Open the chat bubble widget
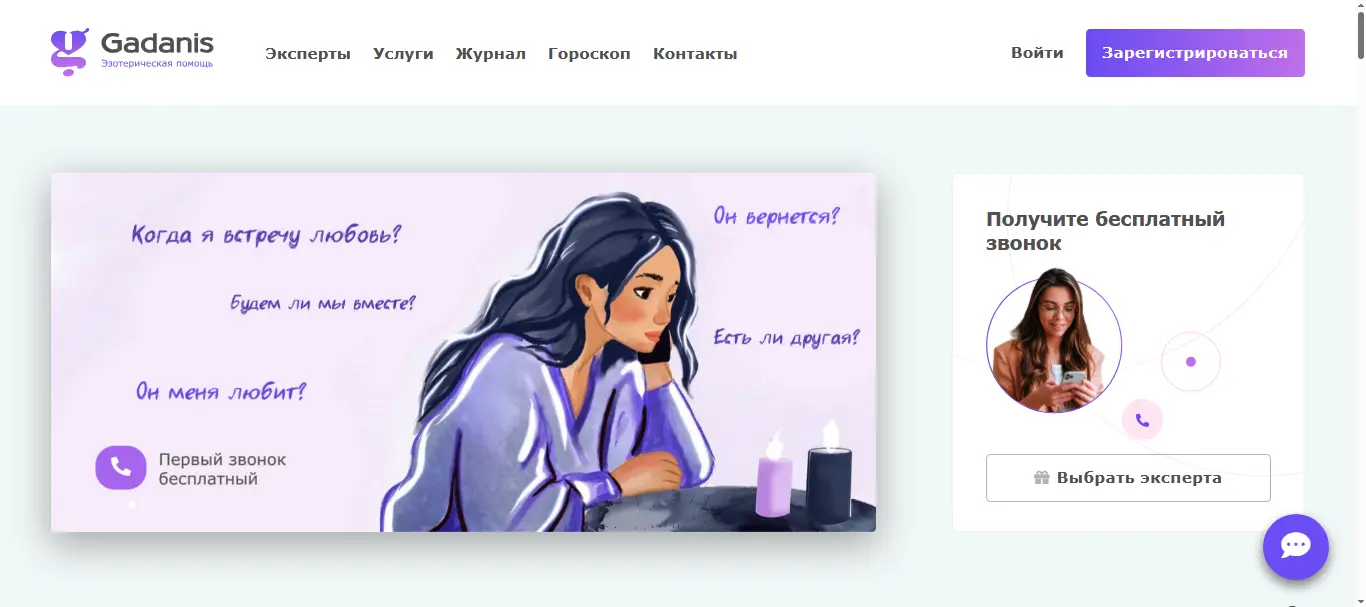 (x=1296, y=546)
